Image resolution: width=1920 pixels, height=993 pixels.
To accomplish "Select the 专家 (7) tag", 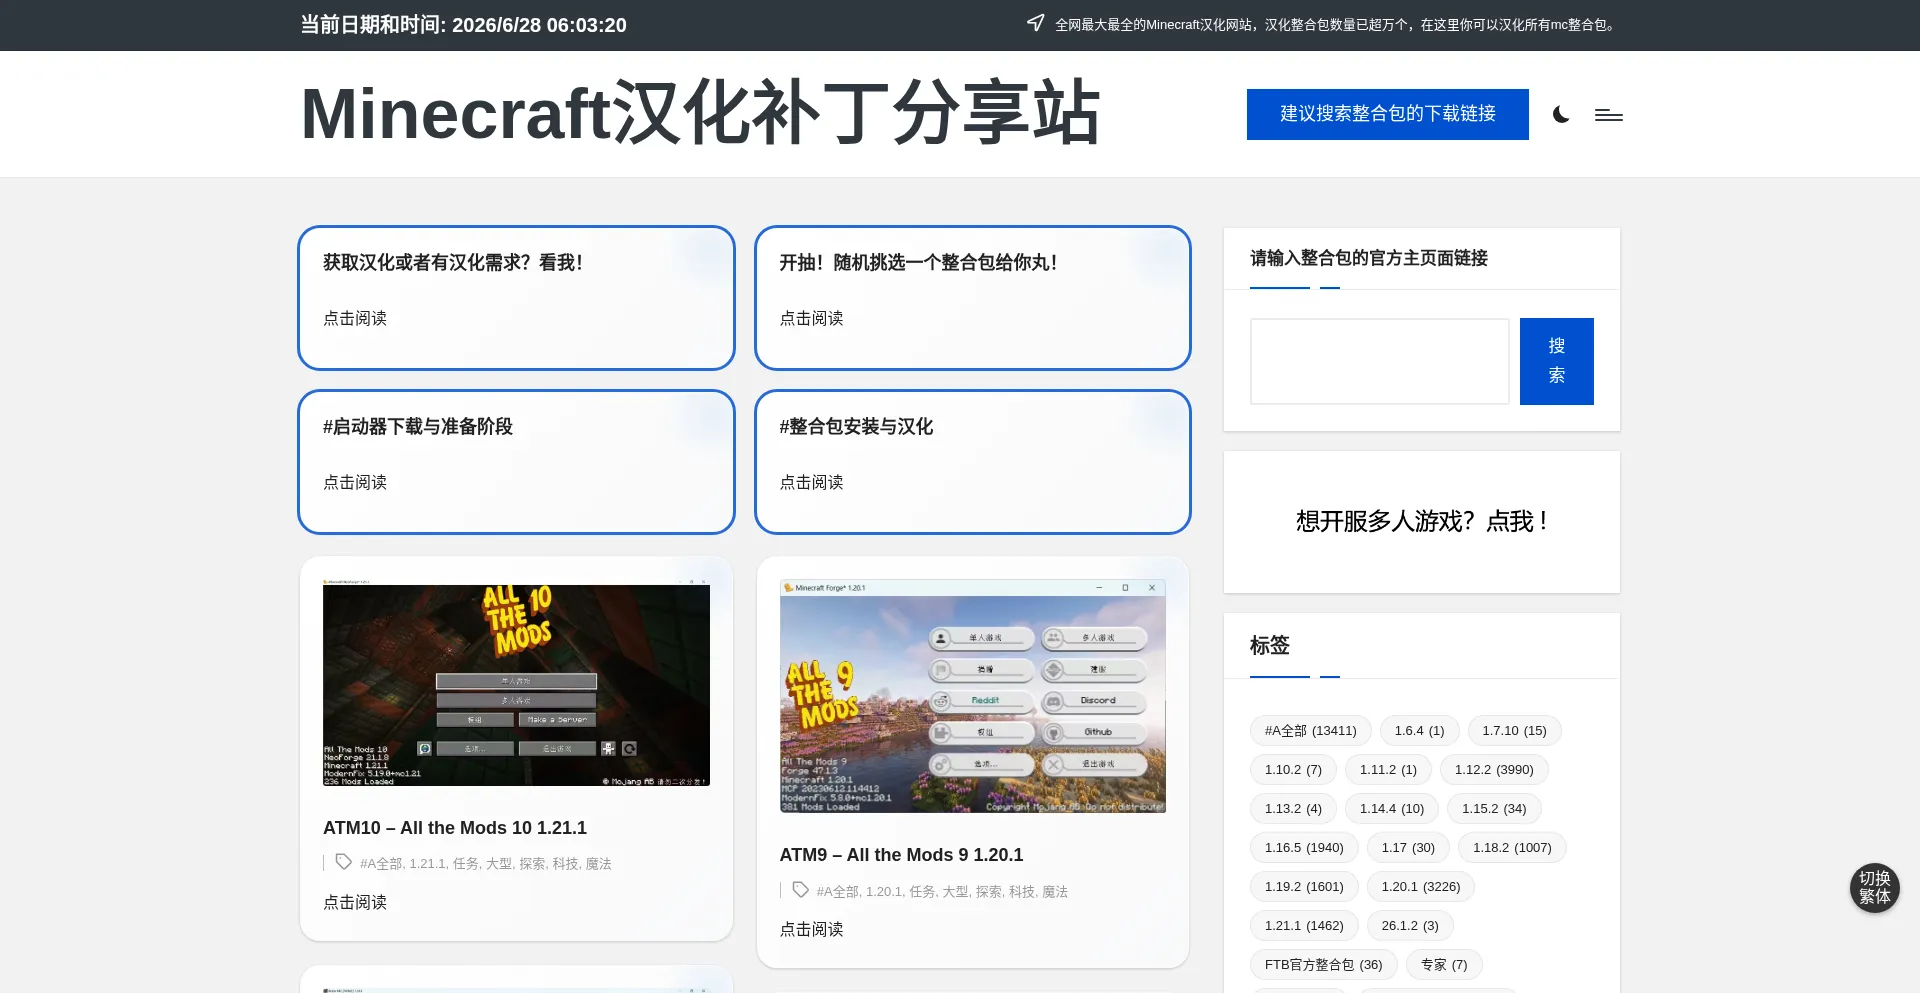I will pos(1444,965).
